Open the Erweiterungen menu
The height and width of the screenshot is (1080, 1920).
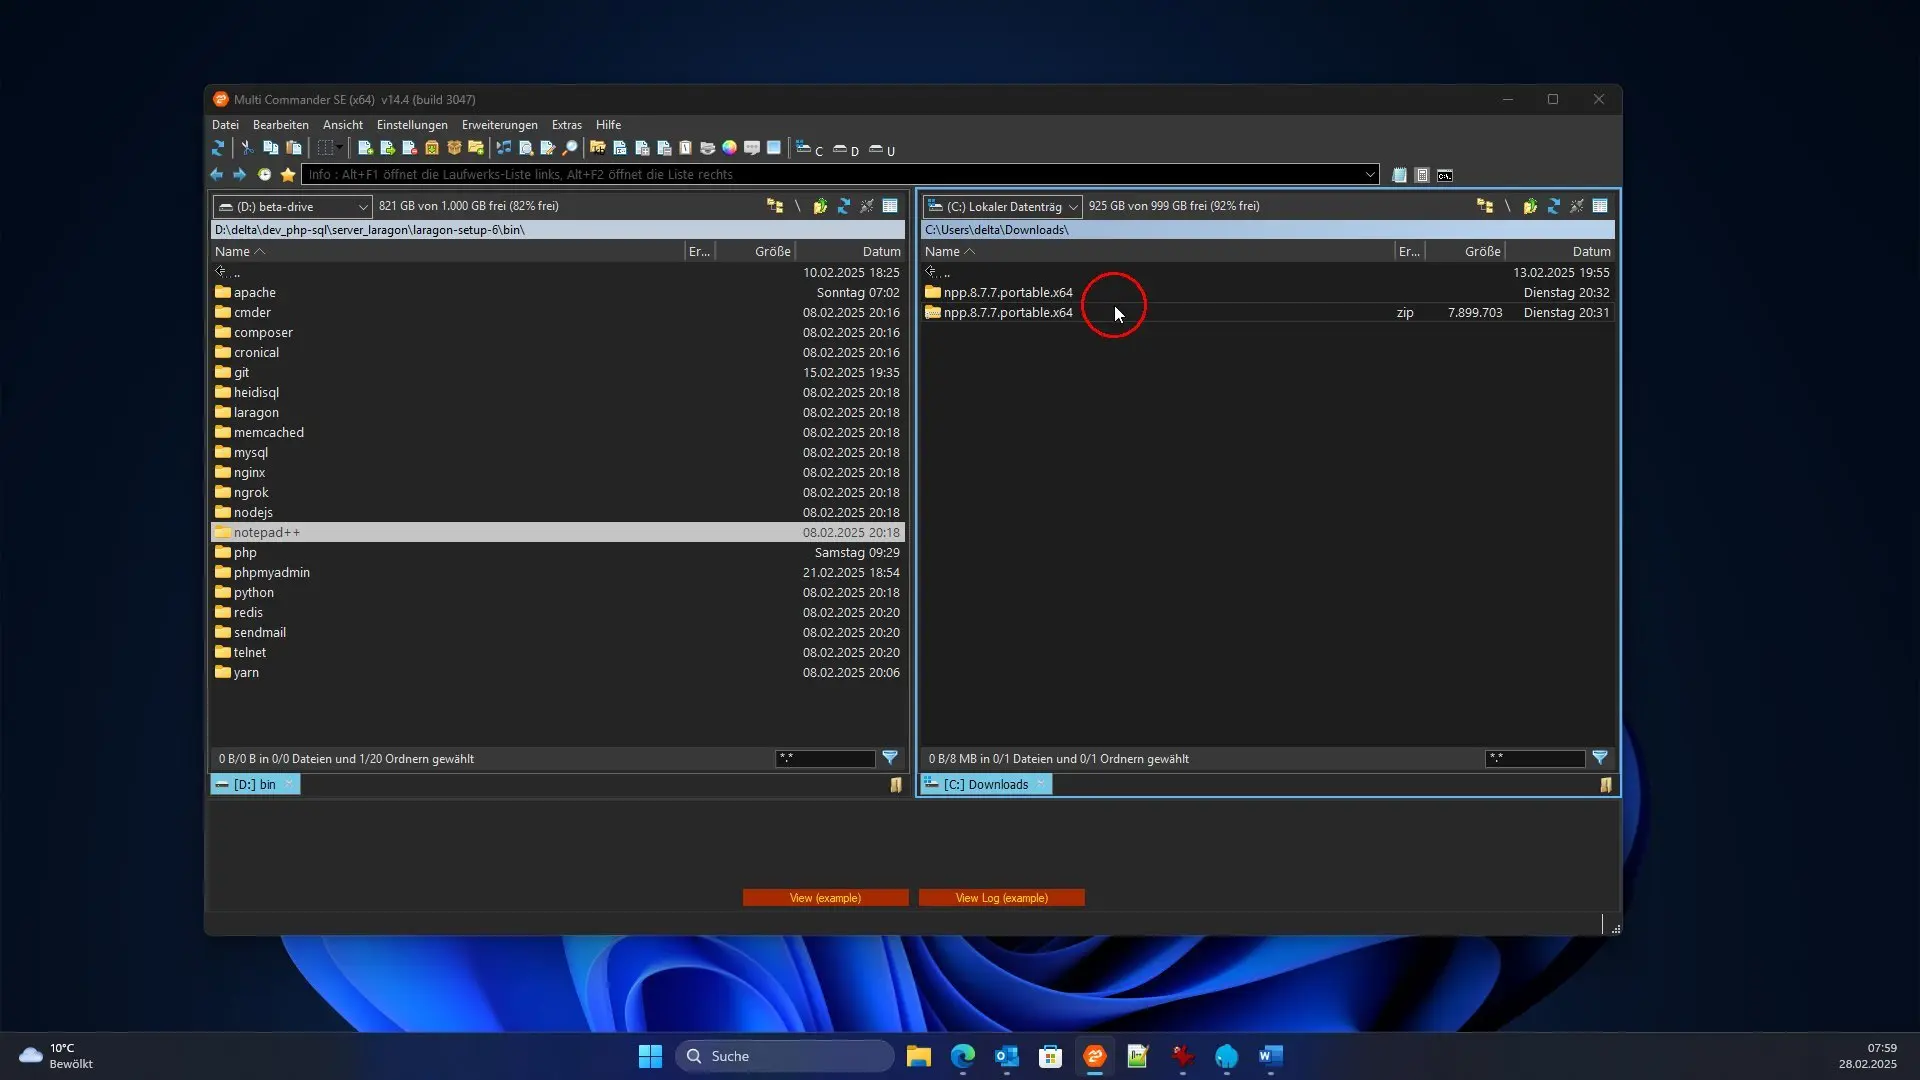click(500, 125)
